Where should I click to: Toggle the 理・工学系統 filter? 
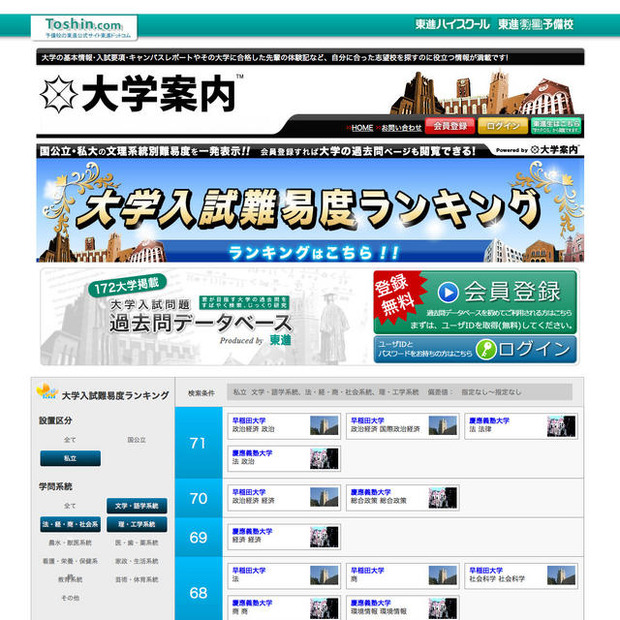point(137,524)
